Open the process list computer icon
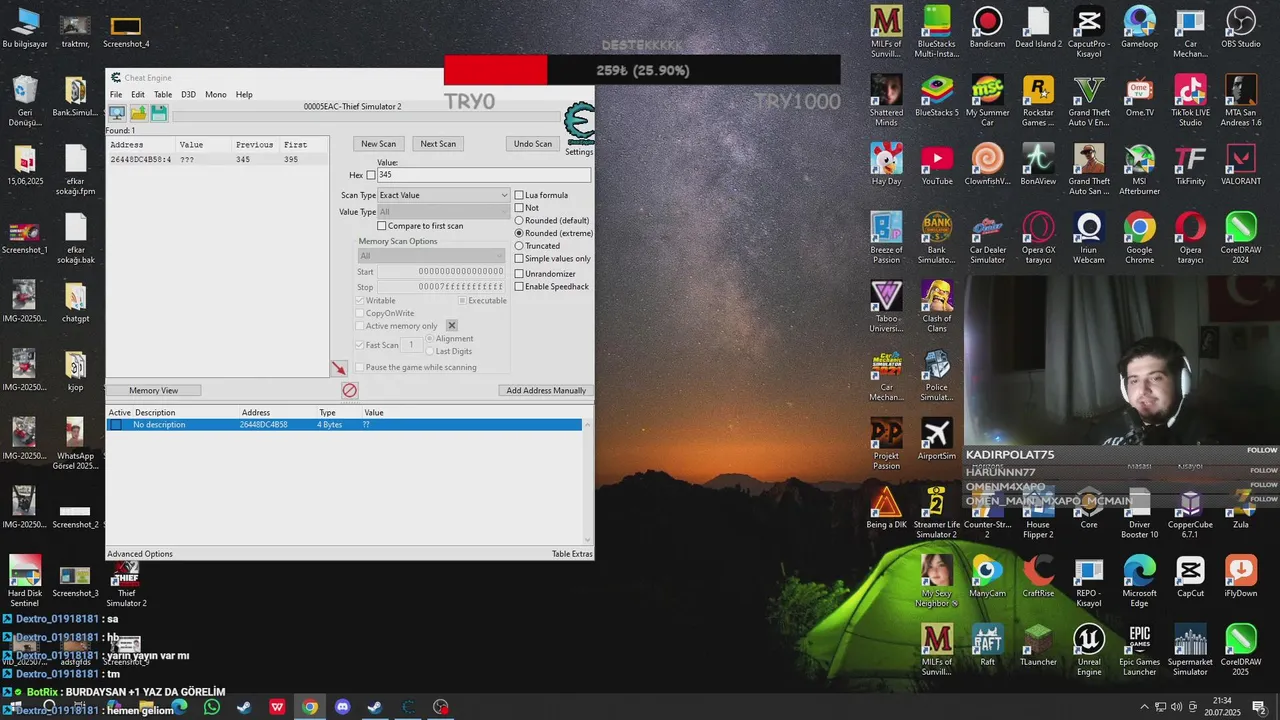 click(x=117, y=113)
